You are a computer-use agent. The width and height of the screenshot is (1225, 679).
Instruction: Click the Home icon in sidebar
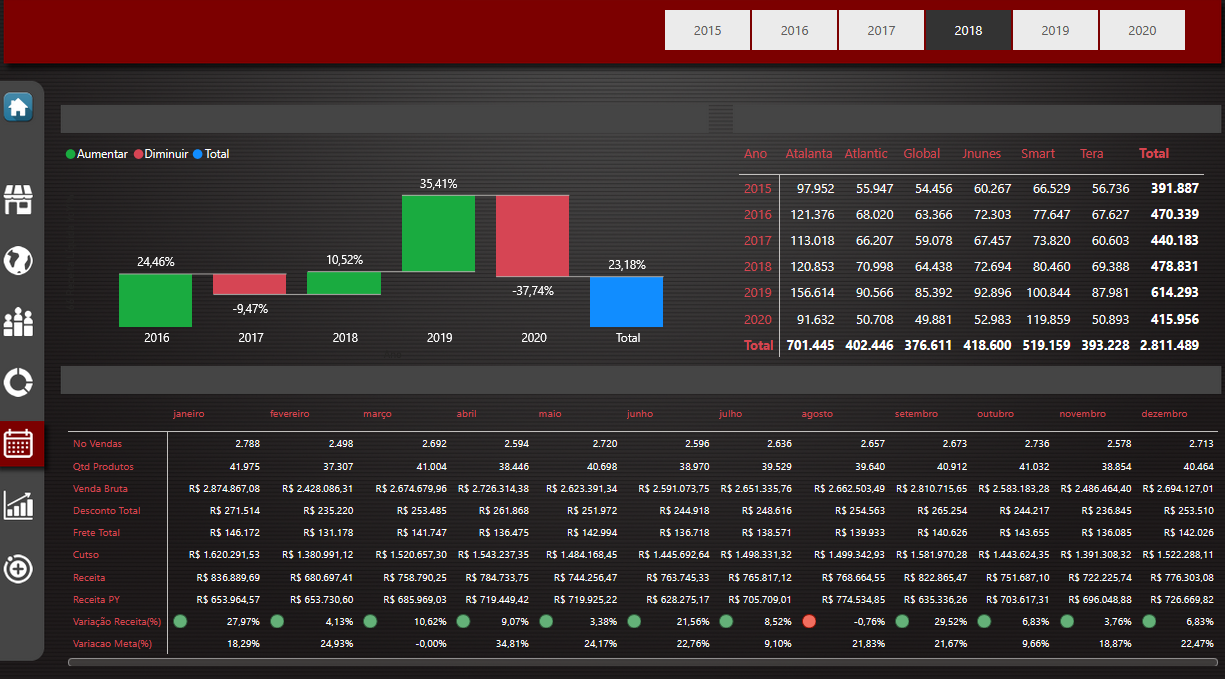point(18,107)
